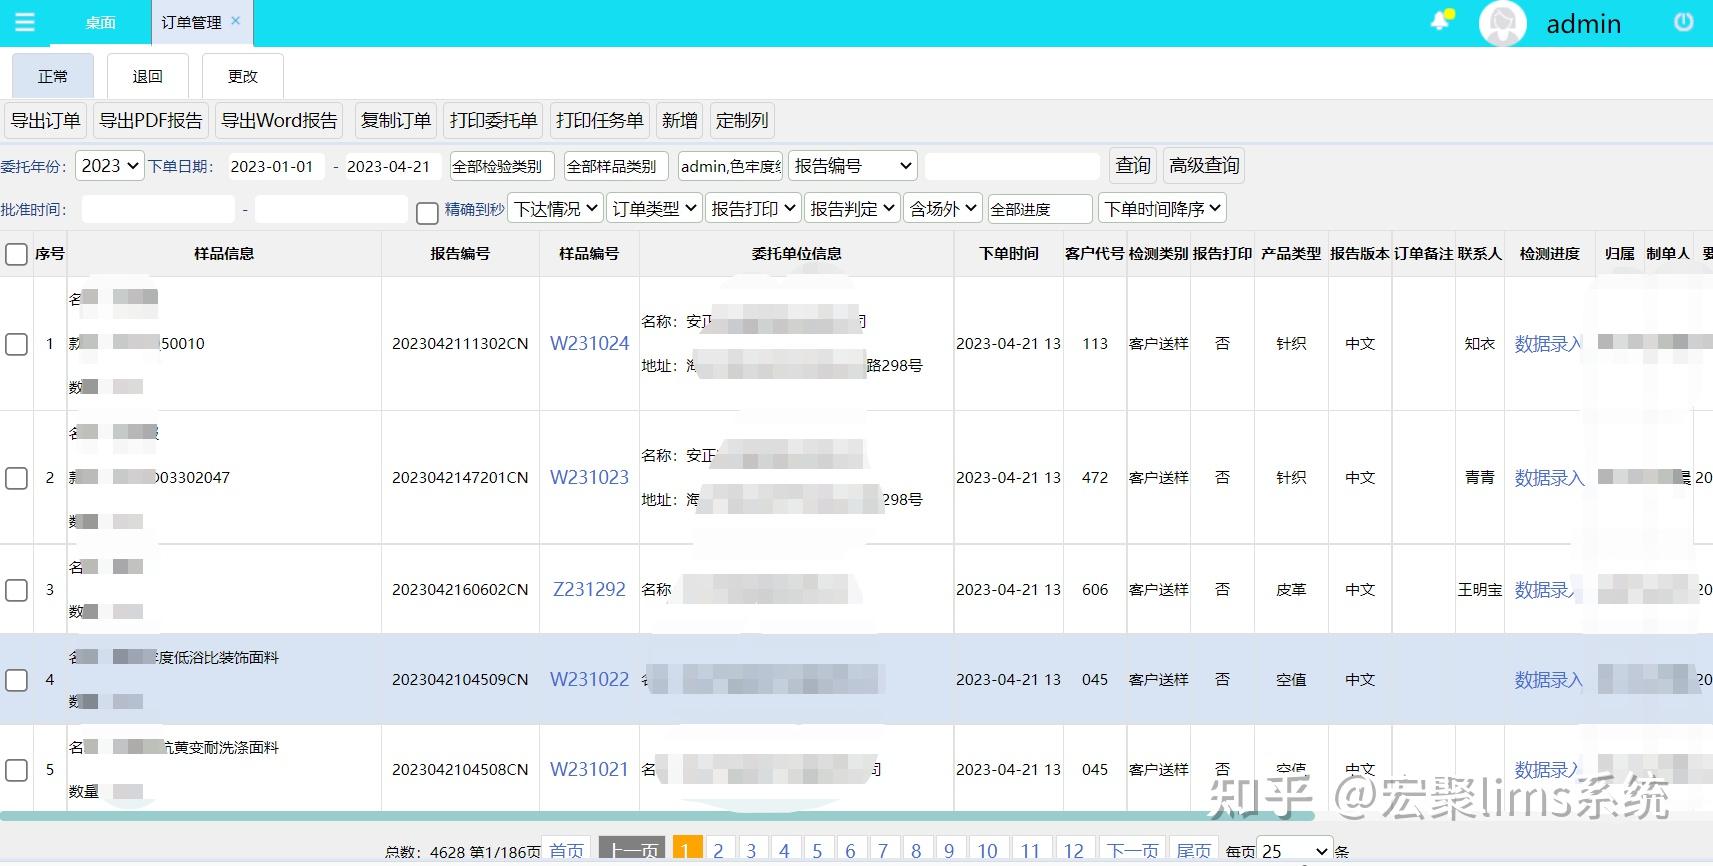1713x866 pixels.
Task: Switch to the 更改 status tab
Action: tap(242, 76)
